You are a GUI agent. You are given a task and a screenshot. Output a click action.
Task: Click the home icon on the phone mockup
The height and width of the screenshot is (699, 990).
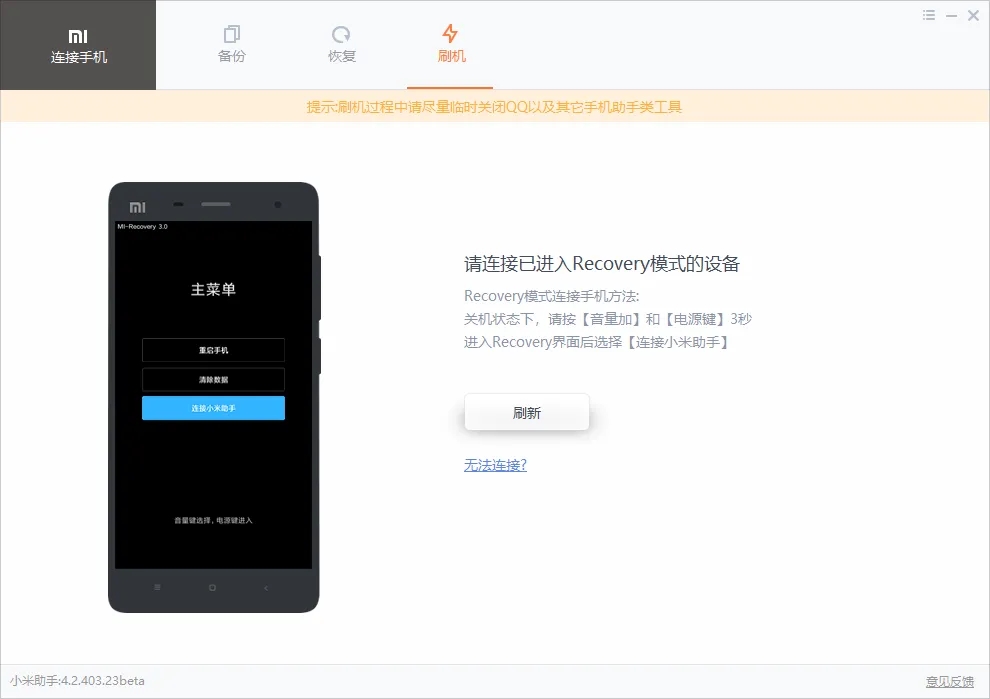[211, 588]
